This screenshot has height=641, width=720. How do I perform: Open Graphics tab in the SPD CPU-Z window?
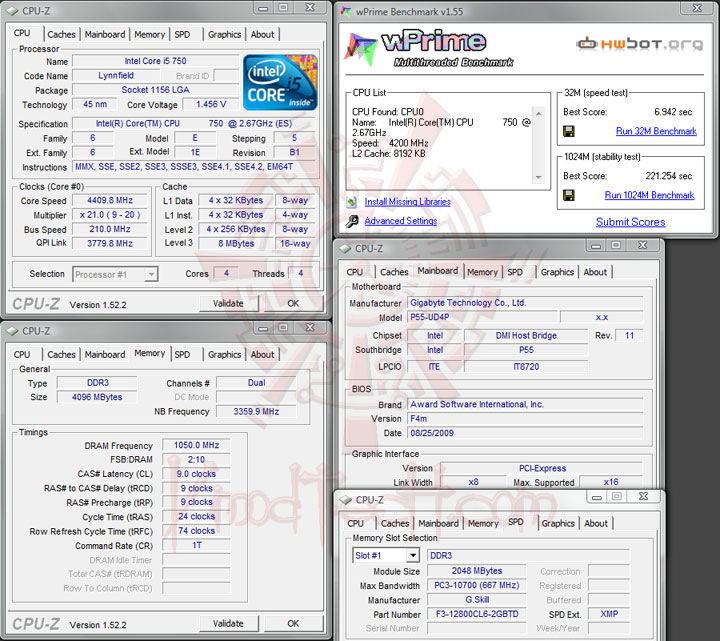(558, 523)
